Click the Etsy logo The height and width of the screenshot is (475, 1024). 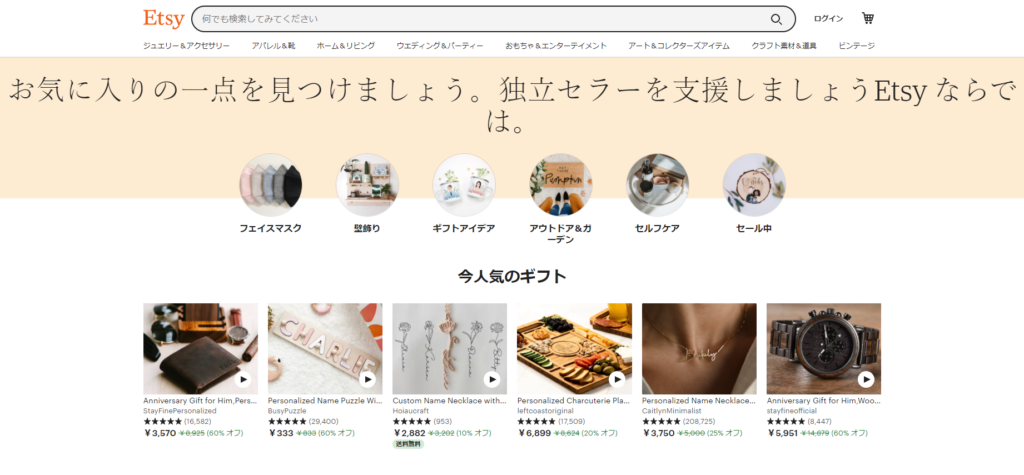(x=164, y=18)
